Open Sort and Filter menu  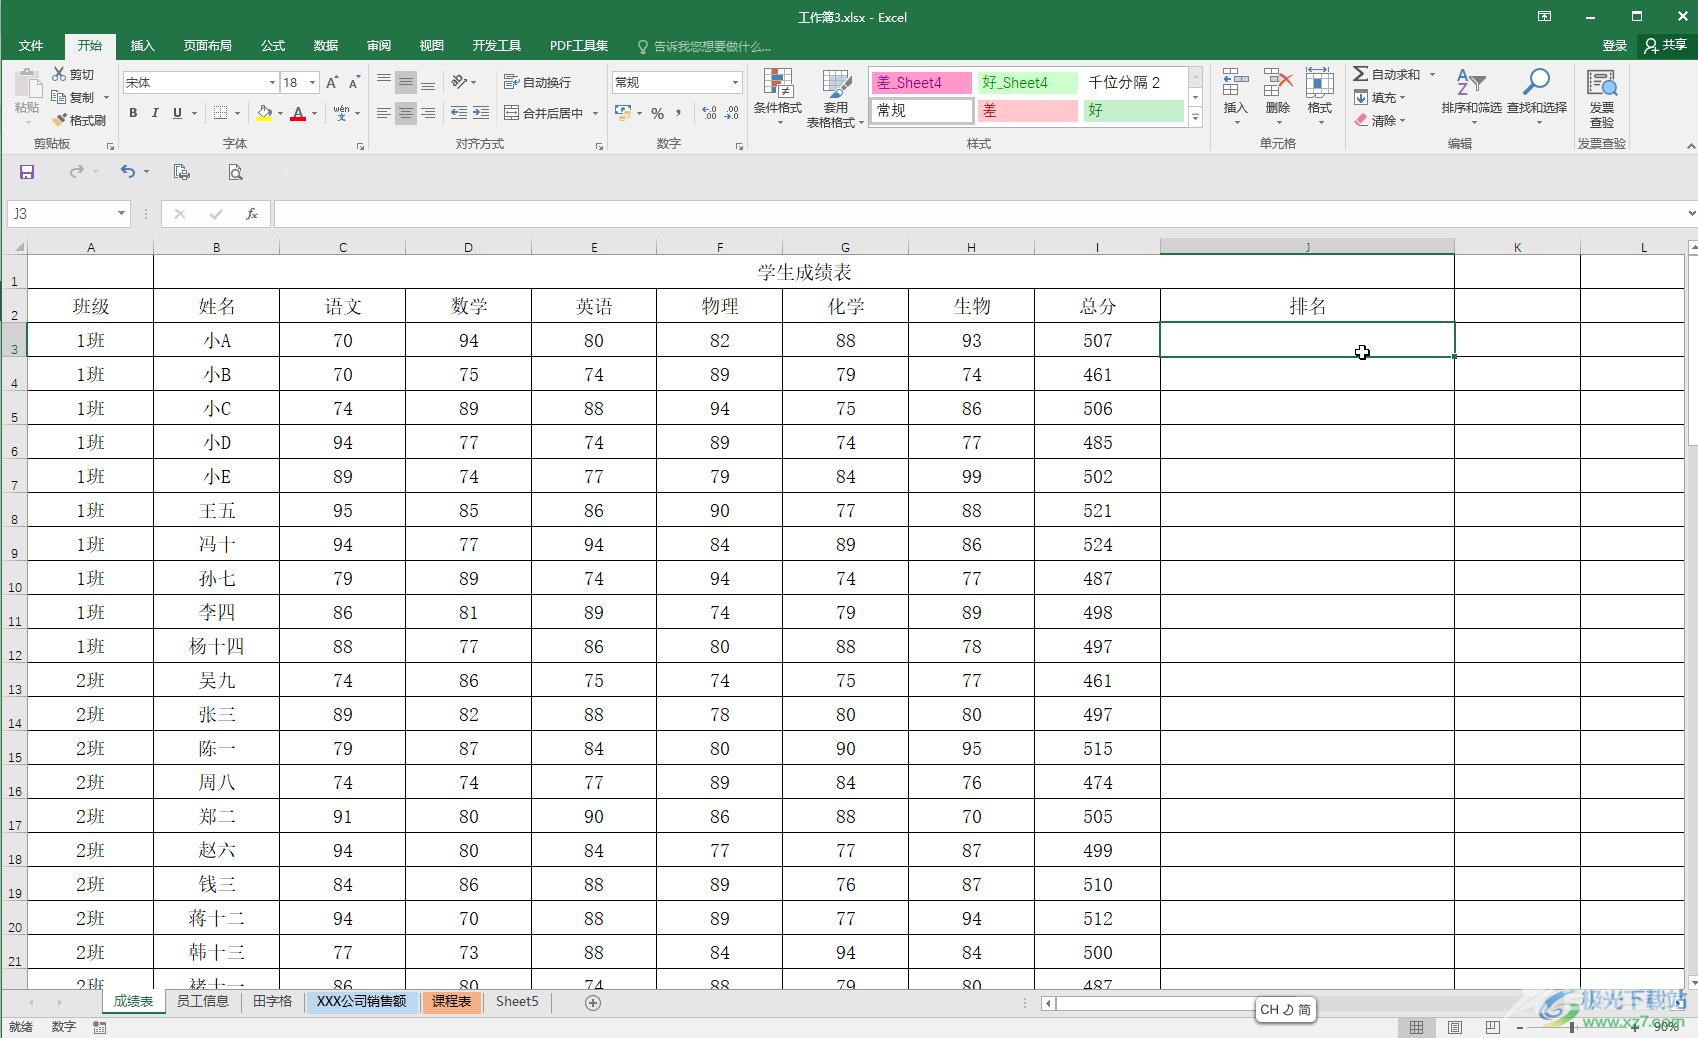coord(1471,96)
